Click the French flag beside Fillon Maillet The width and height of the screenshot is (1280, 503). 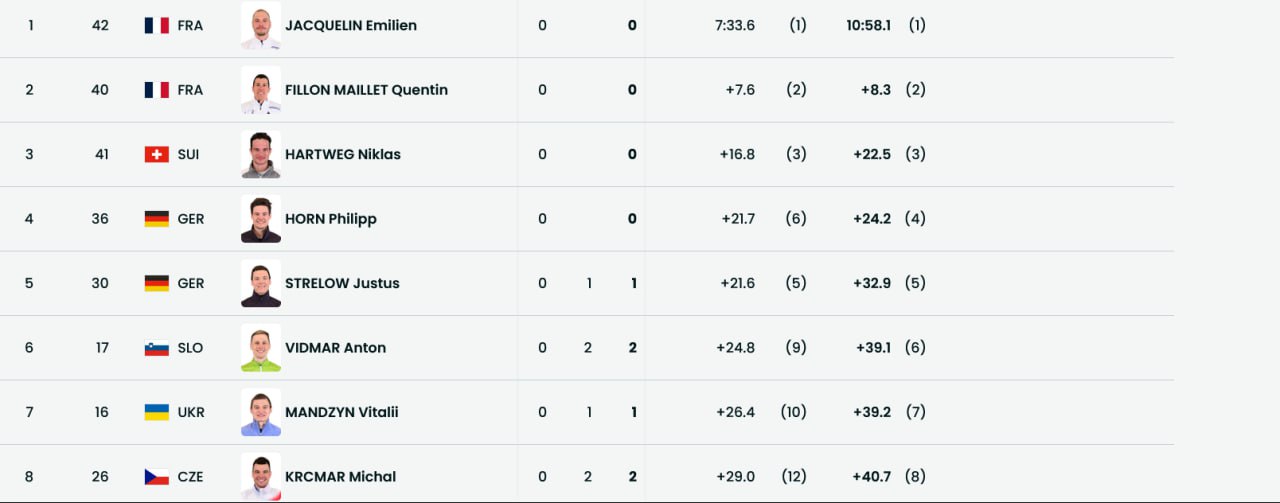[157, 90]
